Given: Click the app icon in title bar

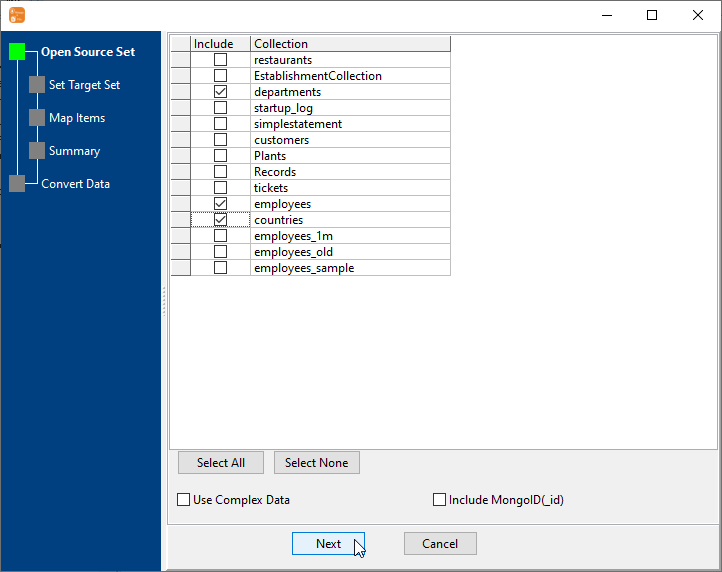Looking at the screenshot, I should tap(16, 15).
